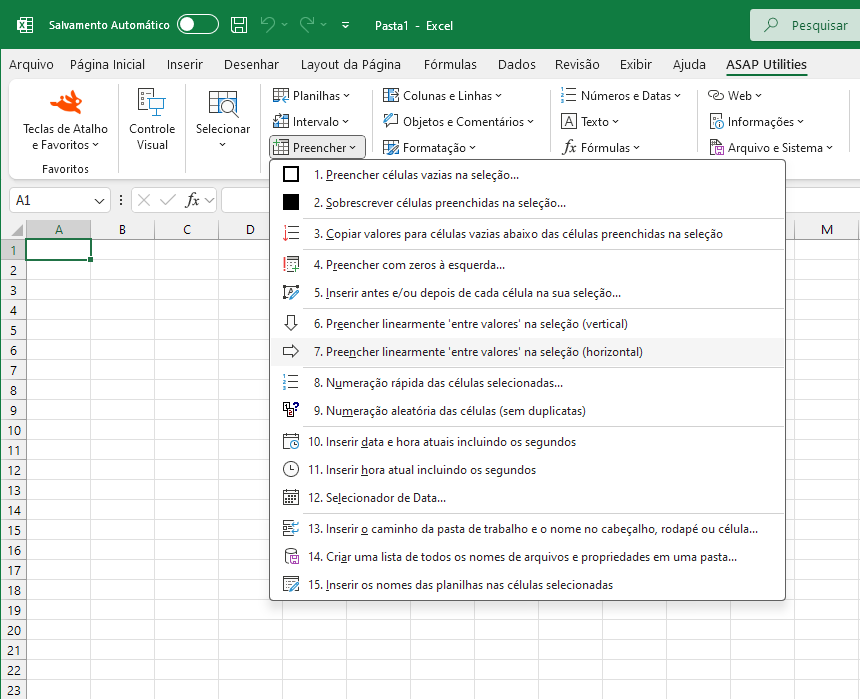The image size is (860, 699).
Task: Select row 10 header
Action: (x=13, y=430)
